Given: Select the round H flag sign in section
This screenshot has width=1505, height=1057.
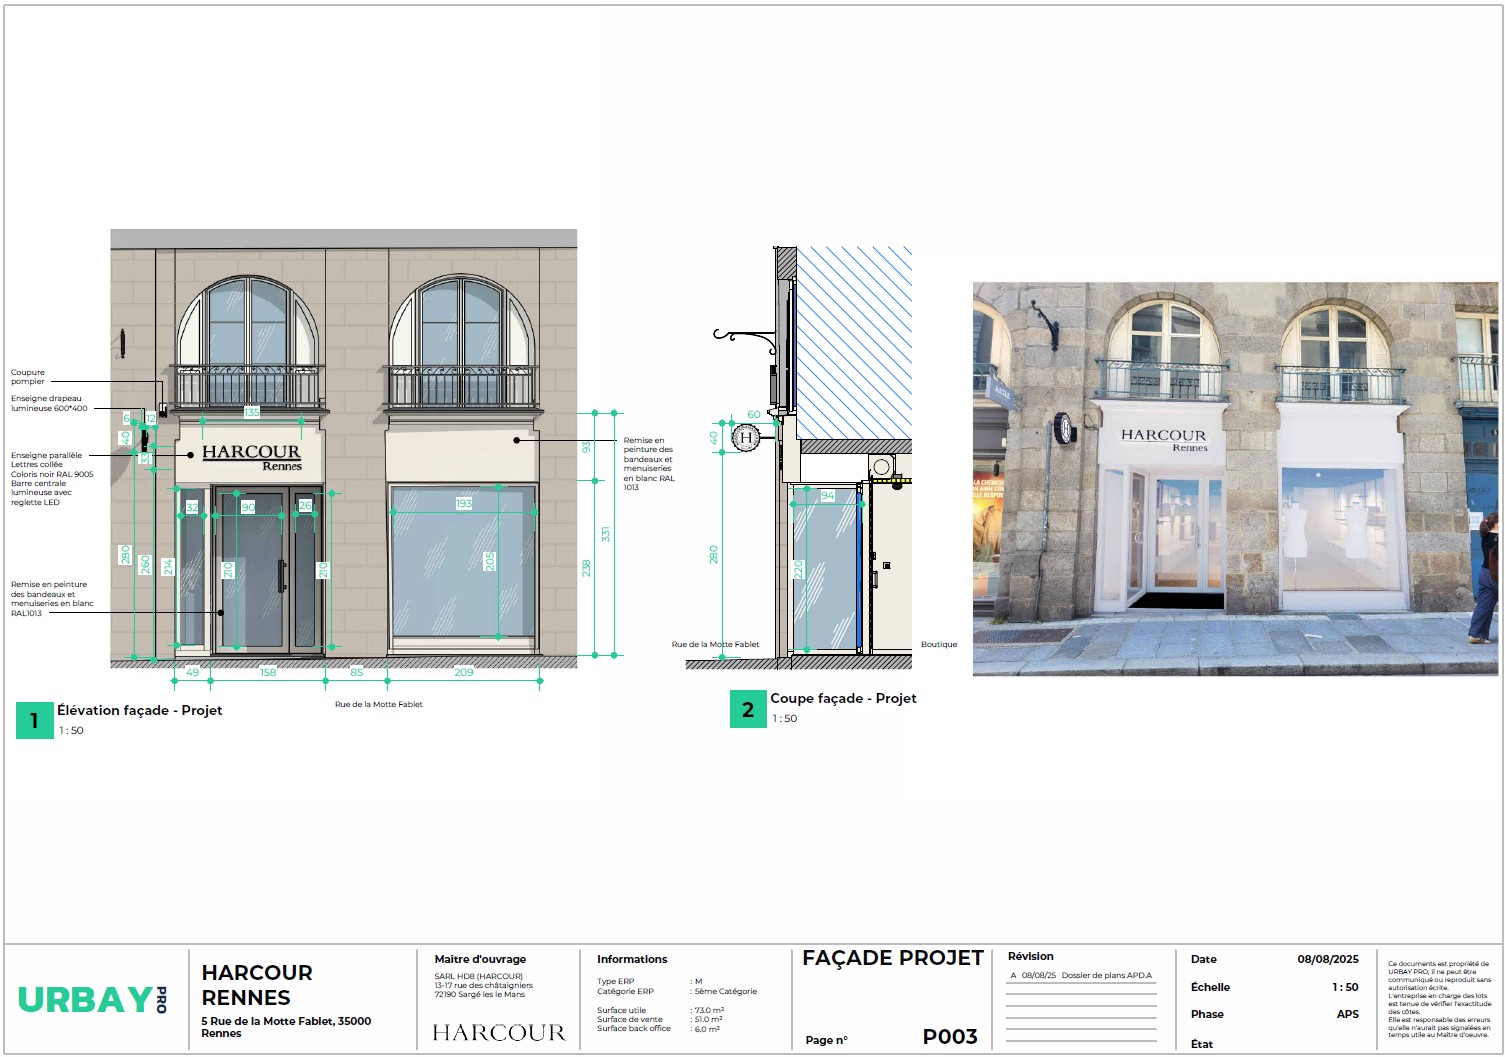Looking at the screenshot, I should (746, 437).
